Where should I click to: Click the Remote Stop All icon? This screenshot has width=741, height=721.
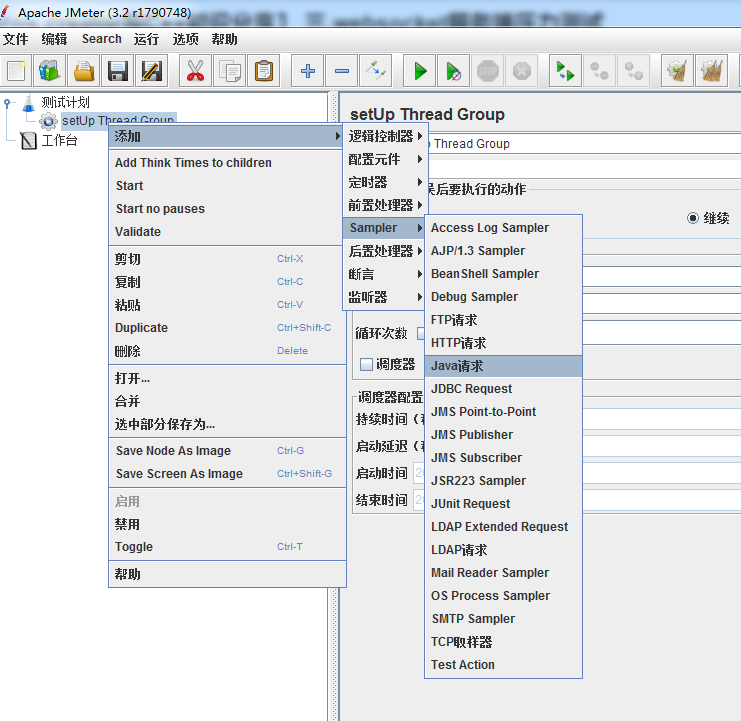(599, 71)
